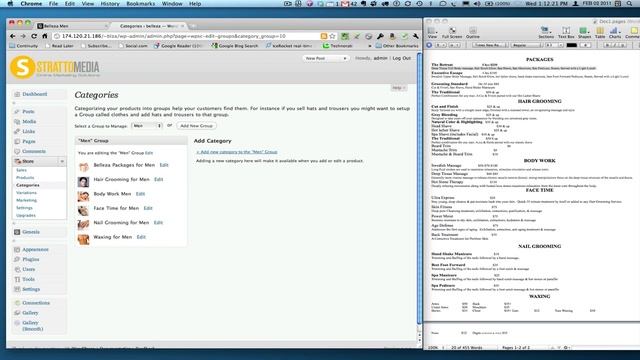640x360 pixels.
Task: Click the Apple logo menu
Action: 10,4
